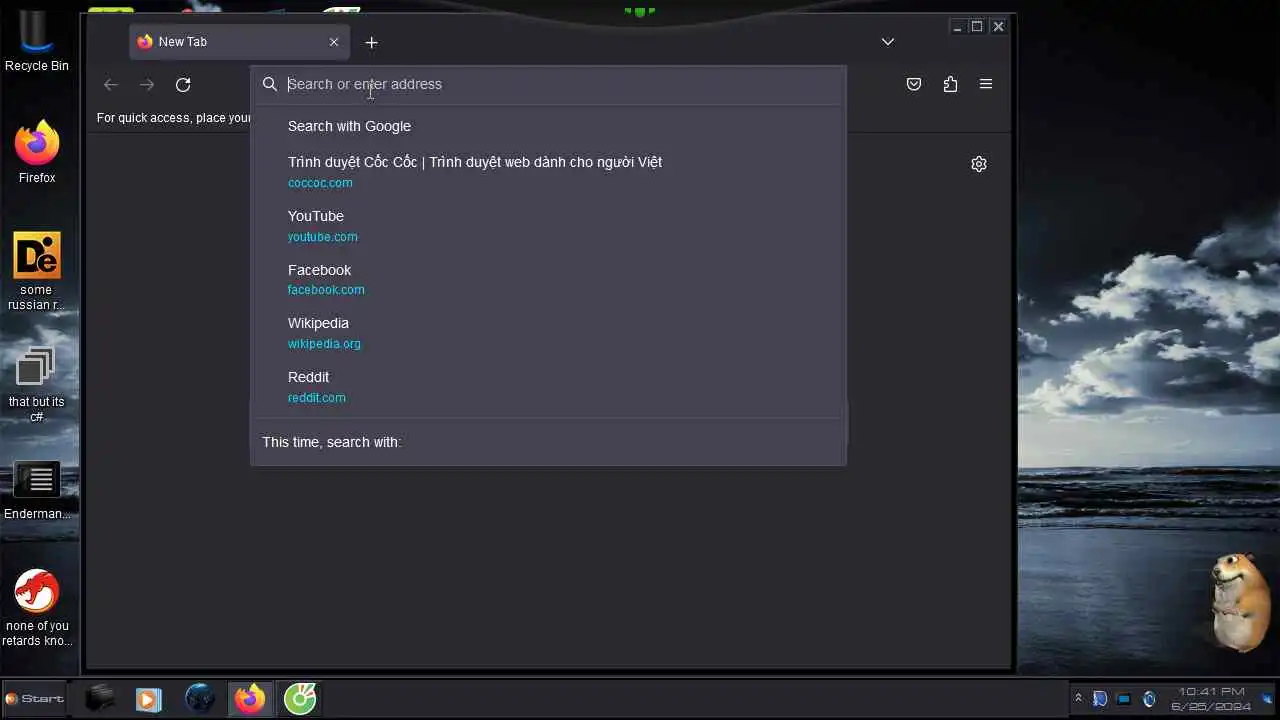Open new tab page settings gear
Viewport: 1280px width, 720px height.
coord(979,164)
